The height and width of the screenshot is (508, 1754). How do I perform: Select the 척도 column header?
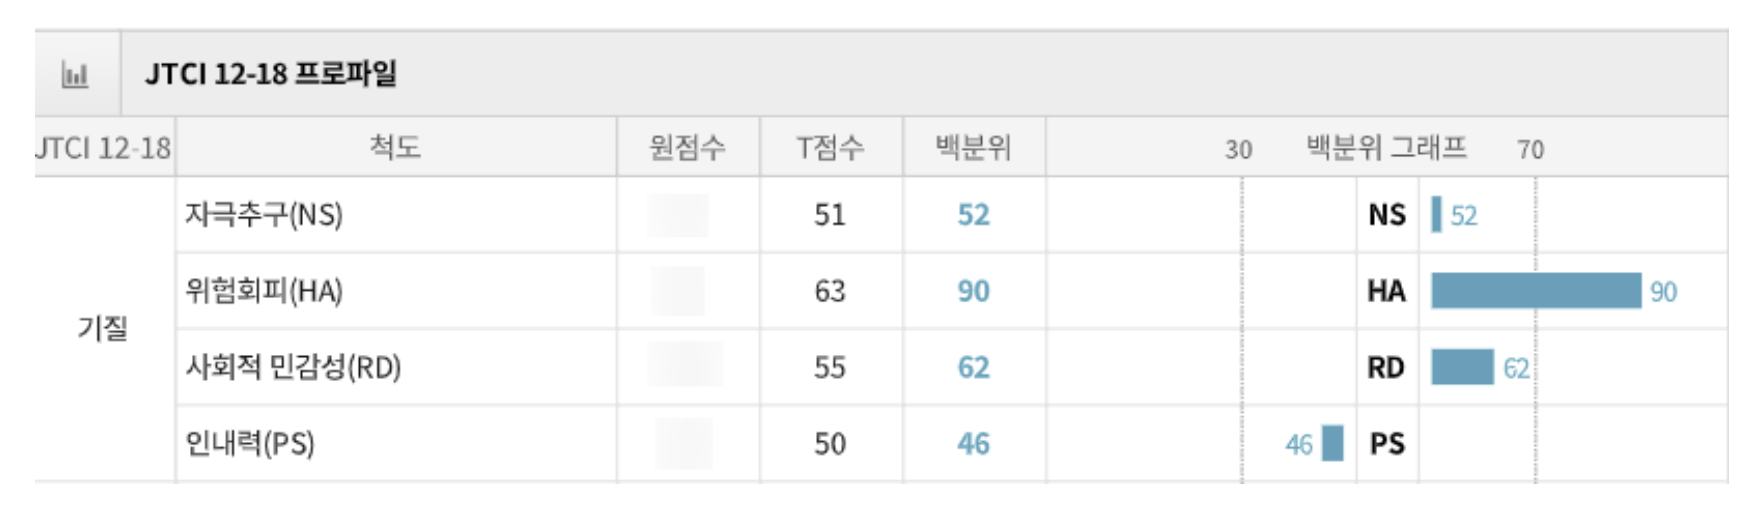click(x=395, y=148)
